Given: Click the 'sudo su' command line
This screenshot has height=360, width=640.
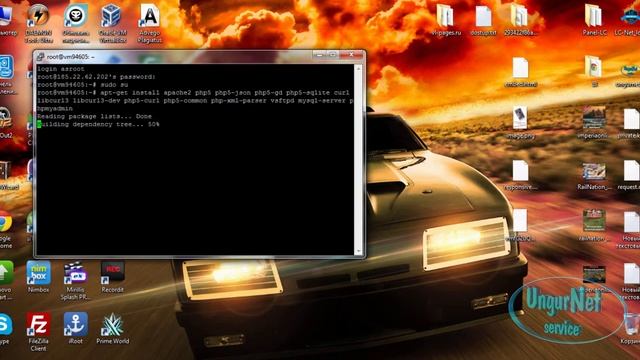Looking at the screenshot, I should click(x=82, y=85).
